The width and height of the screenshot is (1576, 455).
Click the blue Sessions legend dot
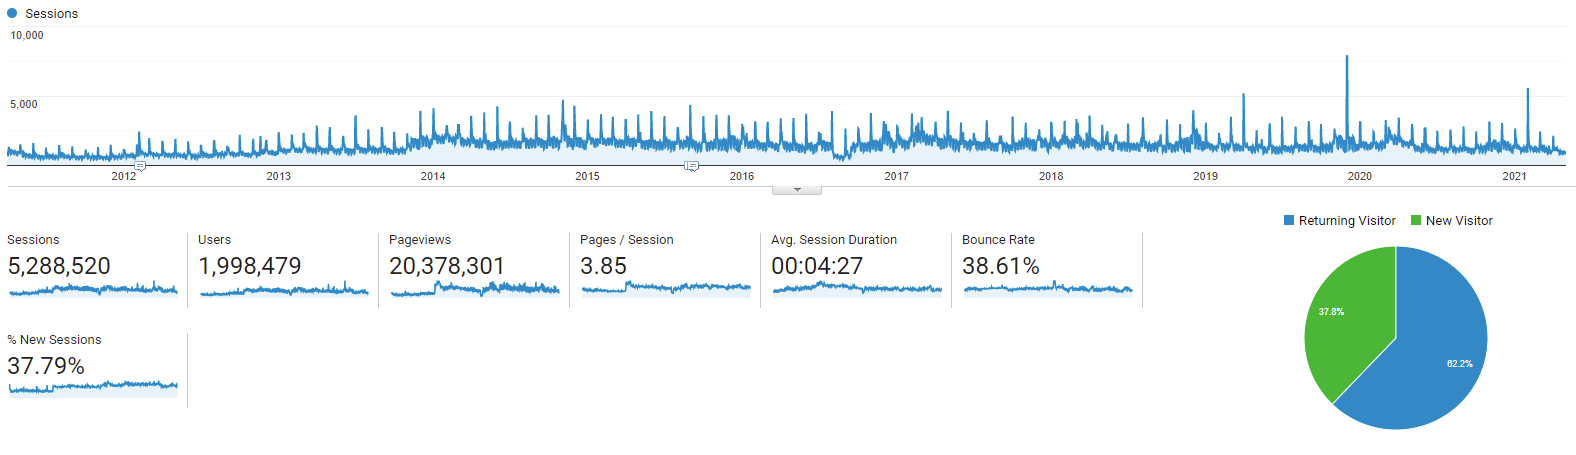click(x=12, y=14)
